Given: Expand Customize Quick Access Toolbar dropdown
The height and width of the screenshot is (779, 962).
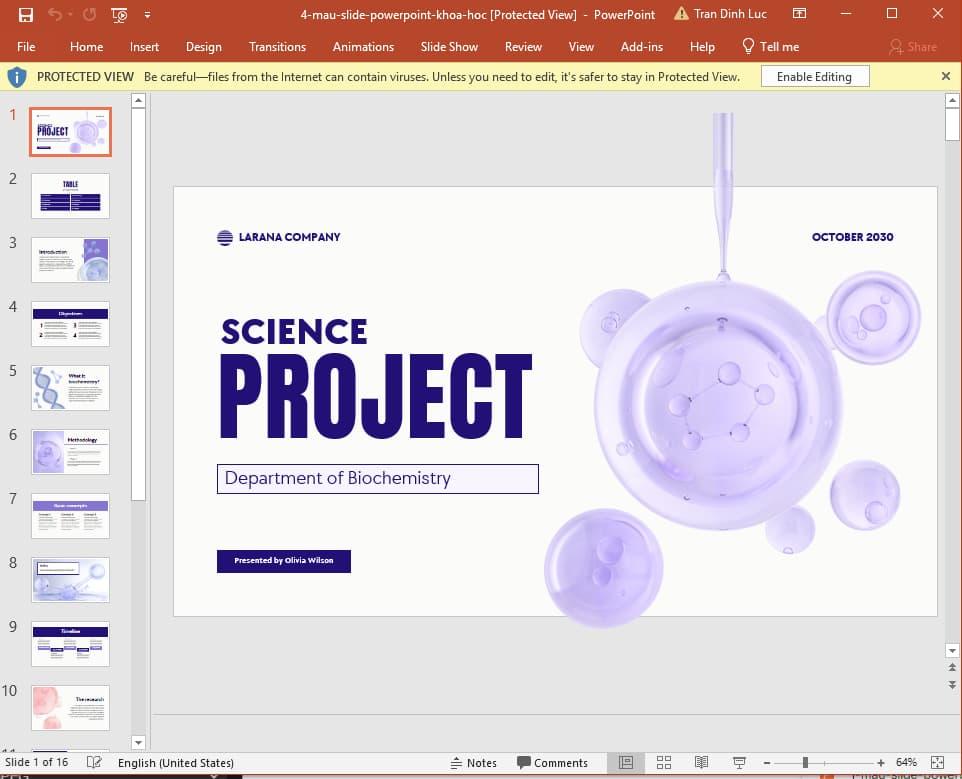Looking at the screenshot, I should click(x=147, y=14).
